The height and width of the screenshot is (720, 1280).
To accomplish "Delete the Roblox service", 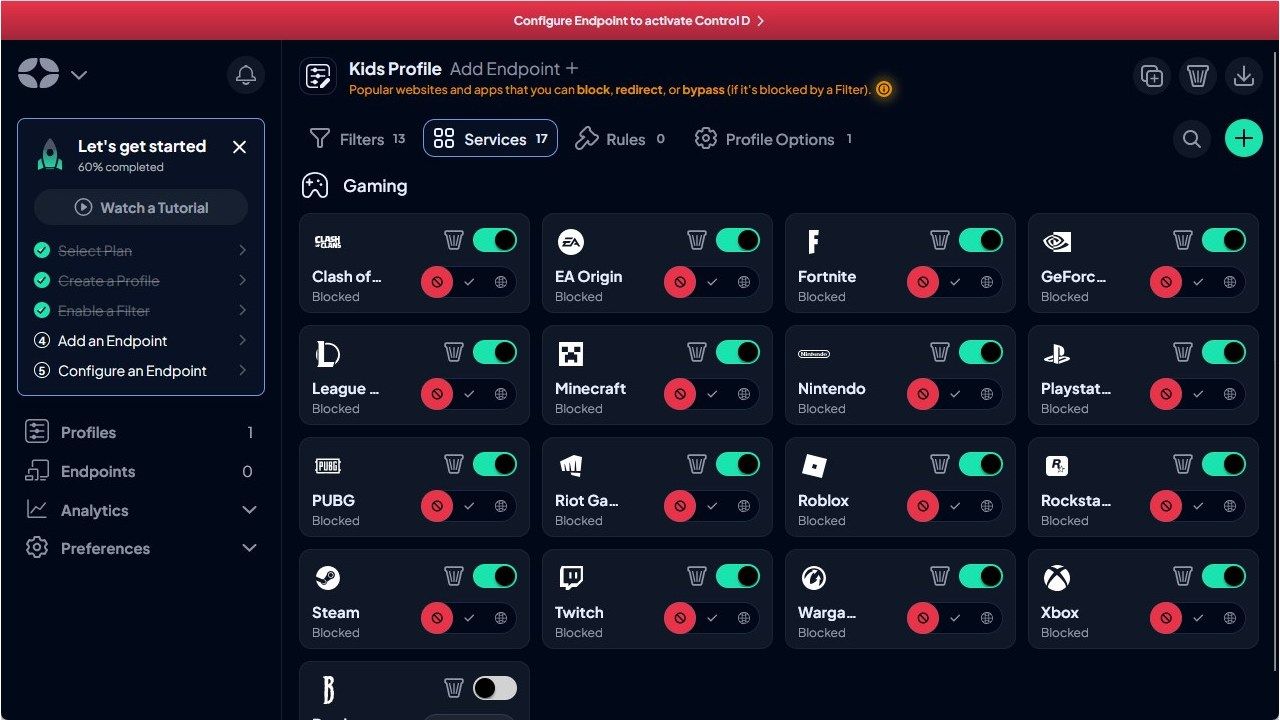I will pos(940,464).
